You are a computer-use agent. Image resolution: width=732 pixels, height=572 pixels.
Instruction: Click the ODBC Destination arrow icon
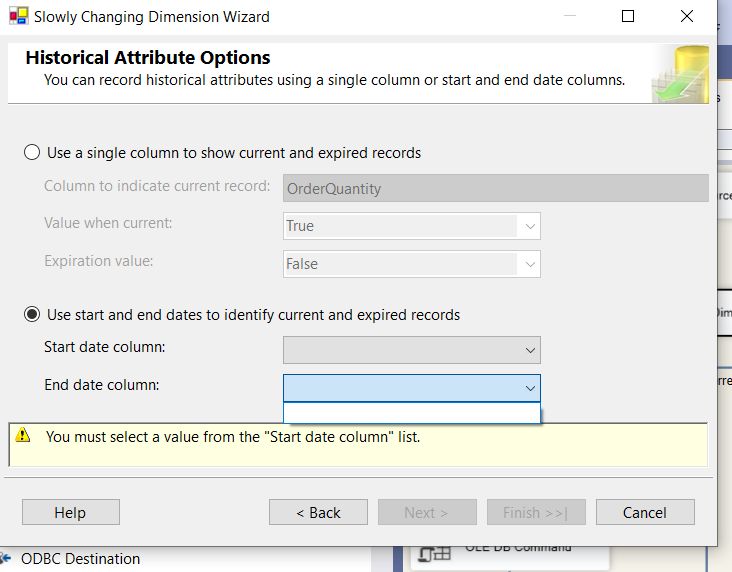point(6,559)
